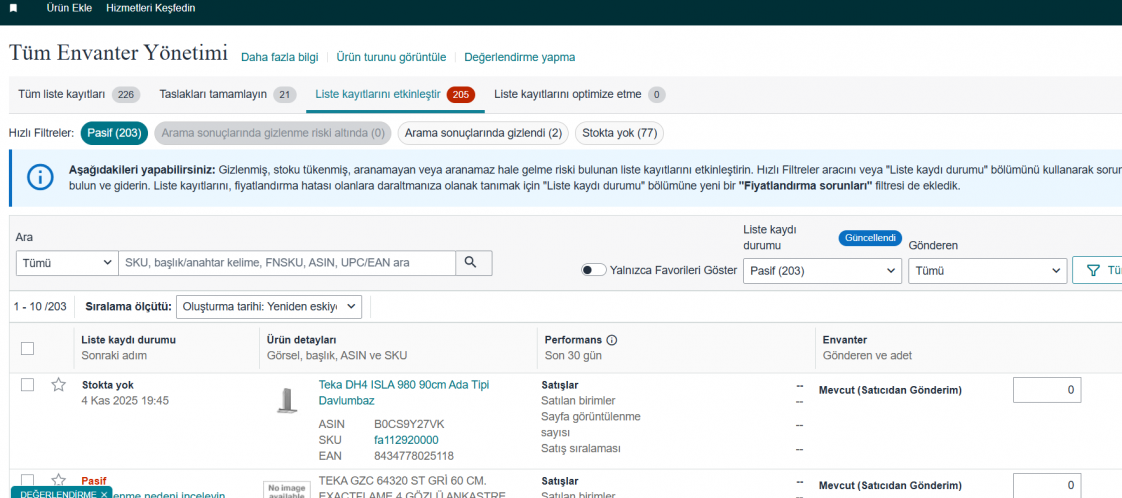Open the Sıralama ölçütü sort dropdown
The width and height of the screenshot is (1122, 498).
coord(268,306)
